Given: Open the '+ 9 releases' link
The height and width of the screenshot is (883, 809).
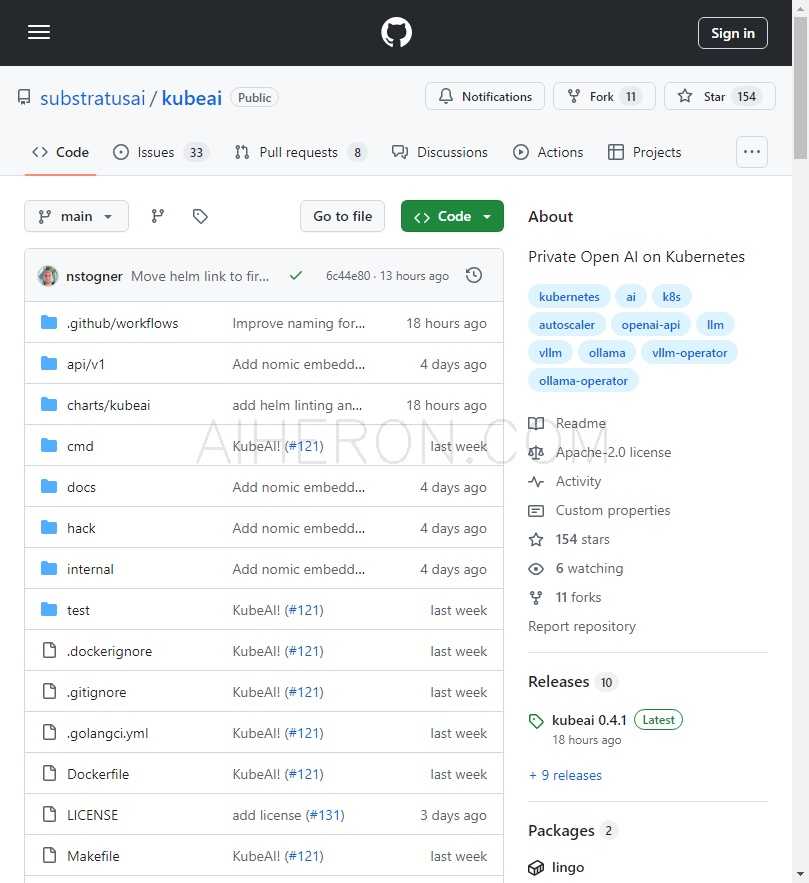Looking at the screenshot, I should point(565,775).
